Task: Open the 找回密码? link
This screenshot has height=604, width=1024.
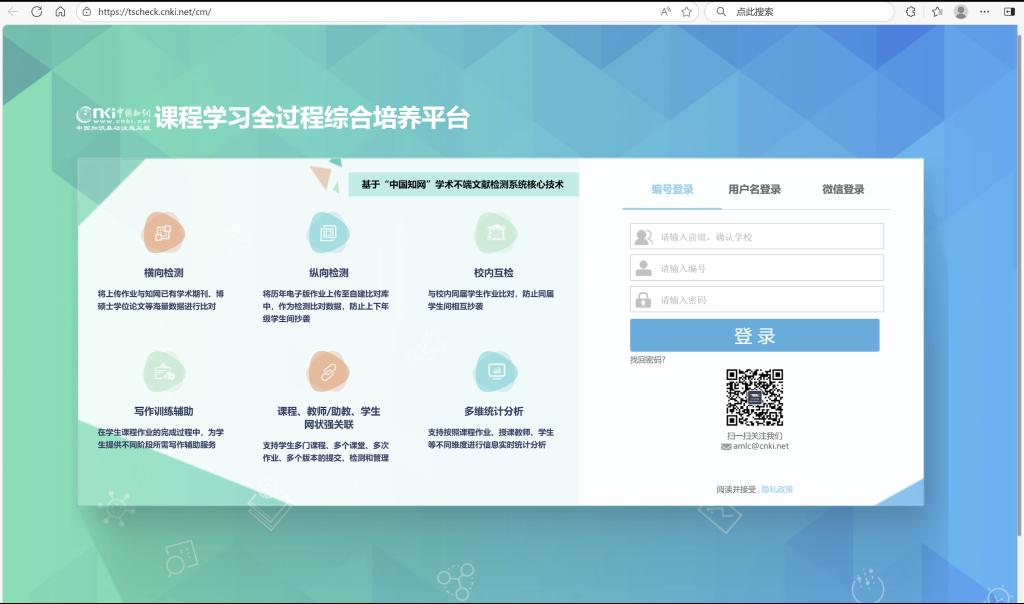Action: pyautogui.click(x=648, y=360)
